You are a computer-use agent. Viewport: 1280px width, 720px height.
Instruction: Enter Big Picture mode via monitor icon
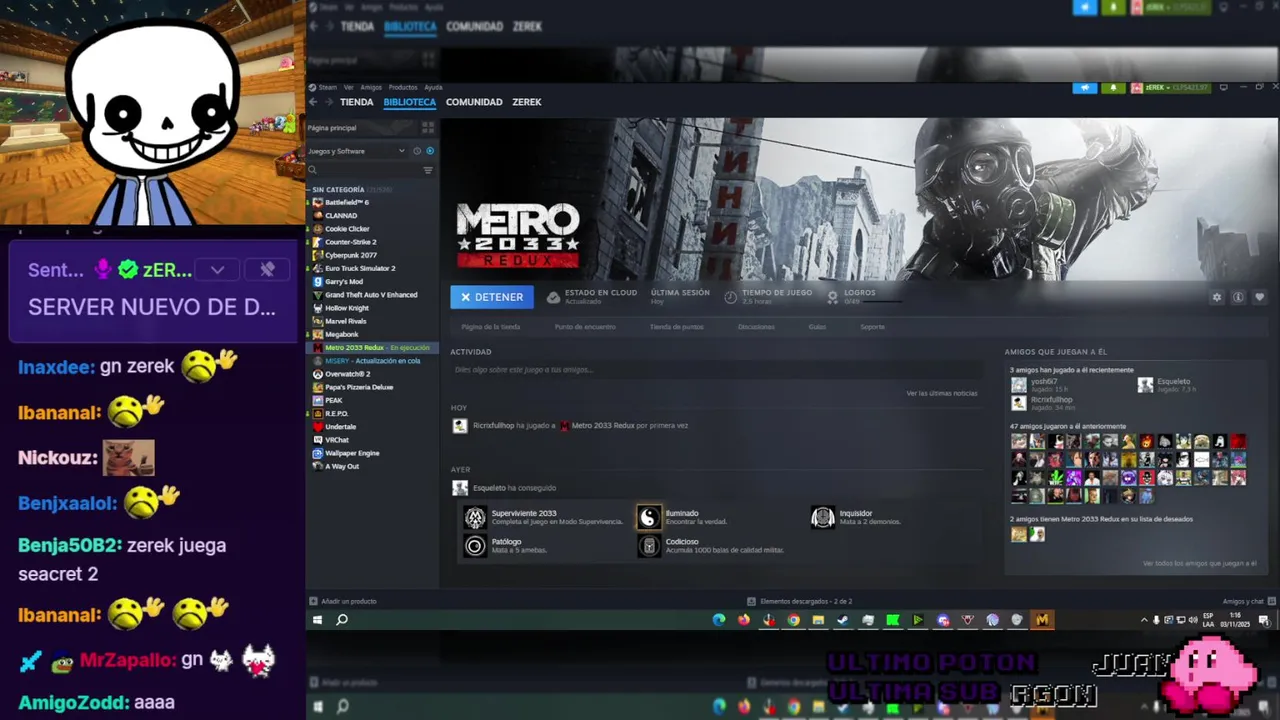point(1222,88)
